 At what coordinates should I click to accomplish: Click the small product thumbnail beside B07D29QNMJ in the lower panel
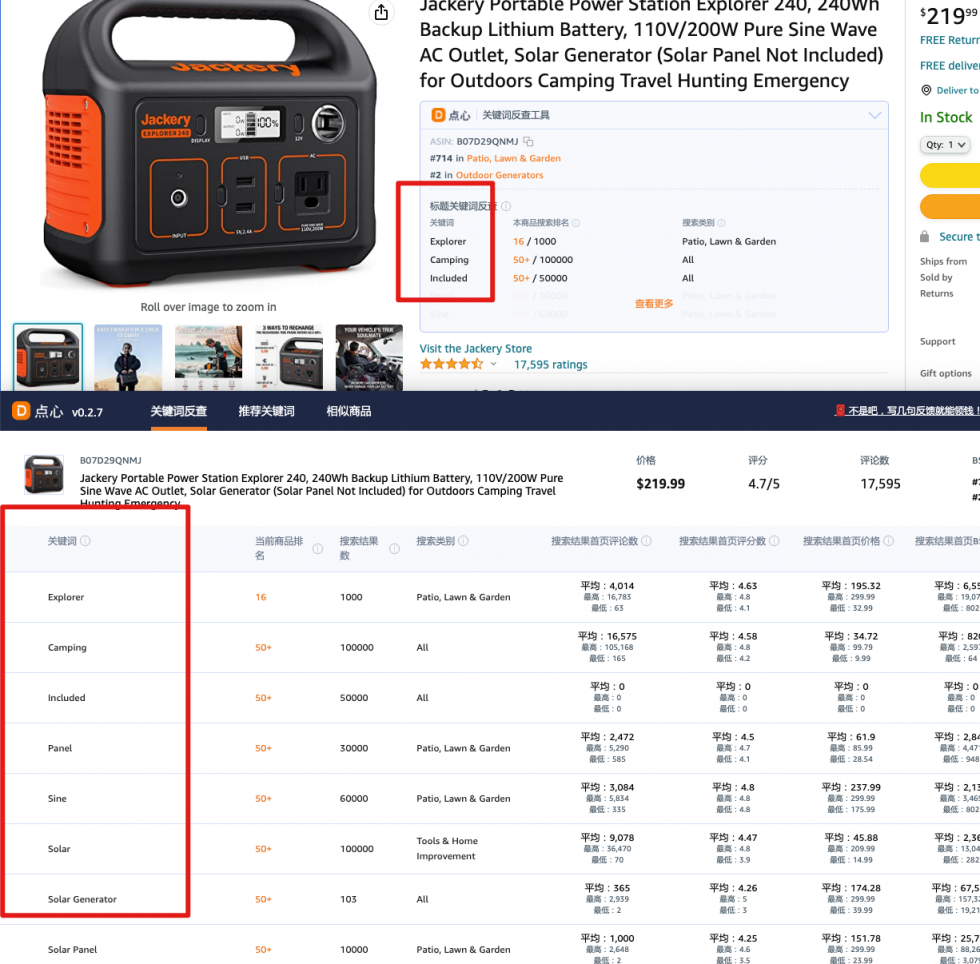coord(44,474)
